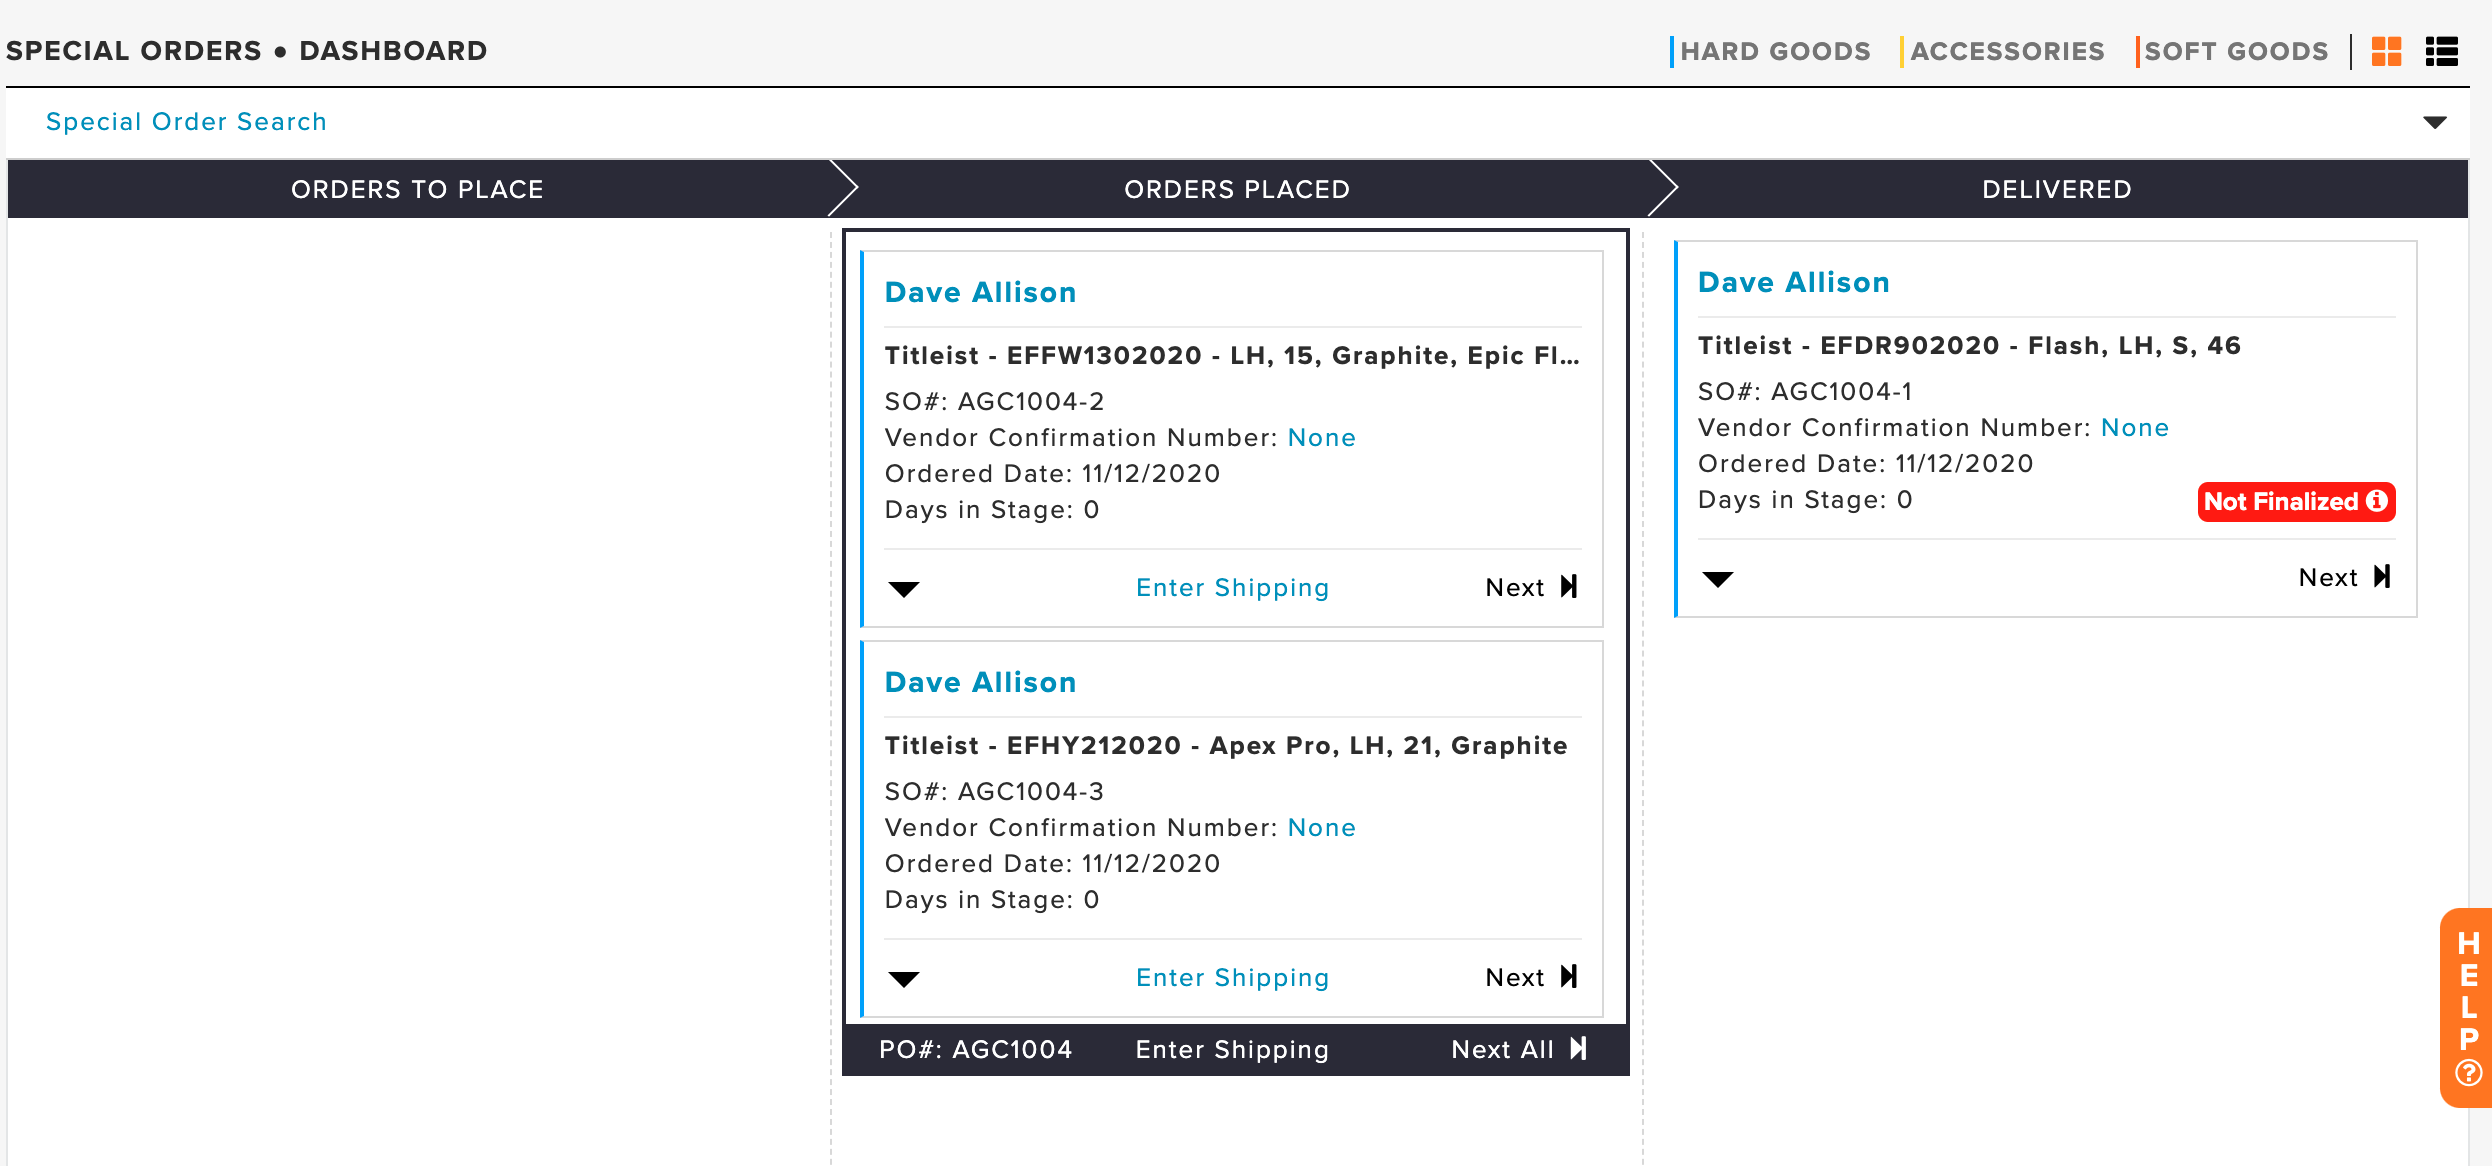Switch to grid card view icon
Screen dimensions: 2492x1166
tap(2386, 51)
